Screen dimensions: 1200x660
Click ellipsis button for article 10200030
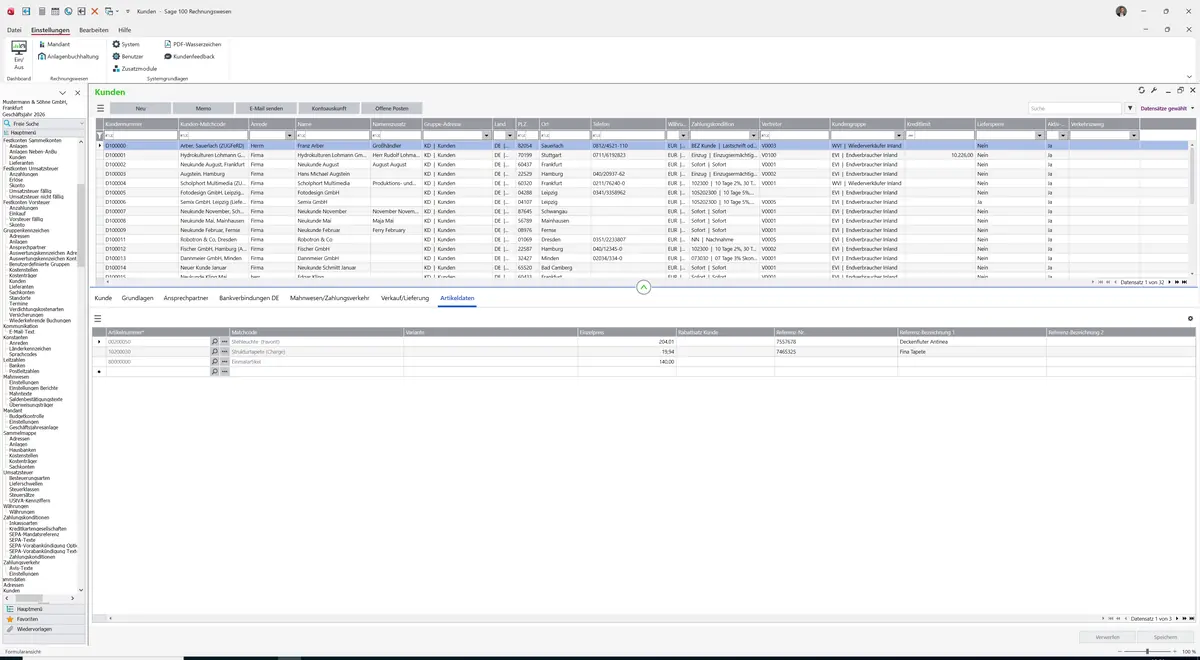coord(225,352)
